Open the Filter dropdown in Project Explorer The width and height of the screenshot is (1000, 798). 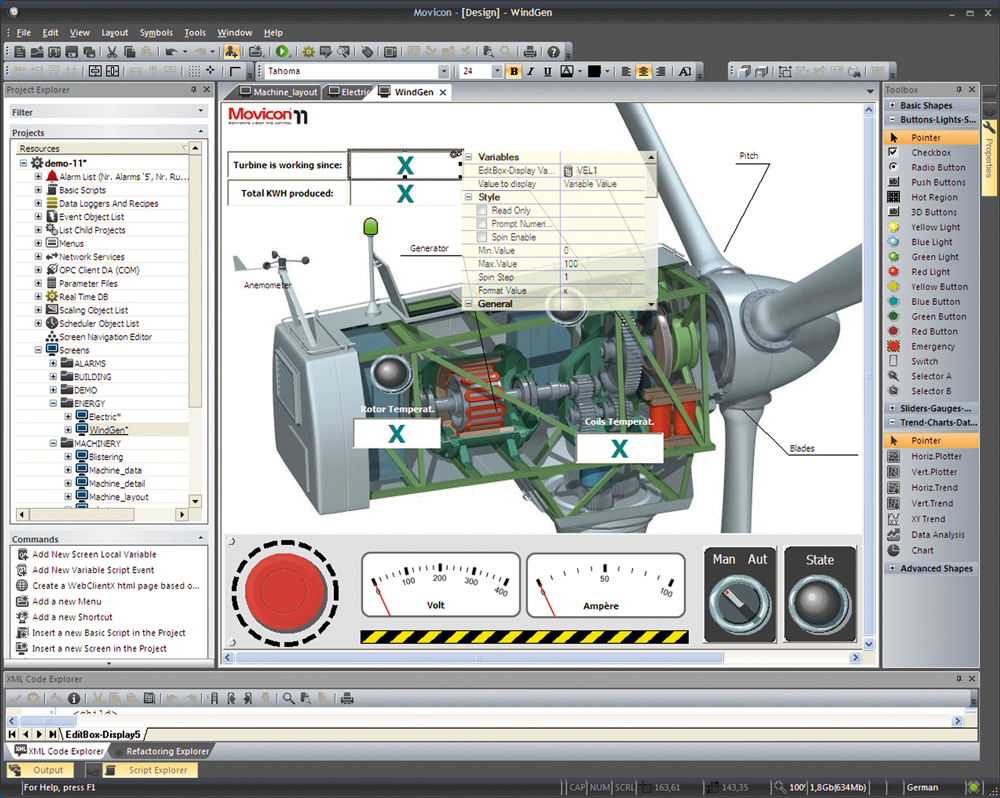[x=201, y=111]
